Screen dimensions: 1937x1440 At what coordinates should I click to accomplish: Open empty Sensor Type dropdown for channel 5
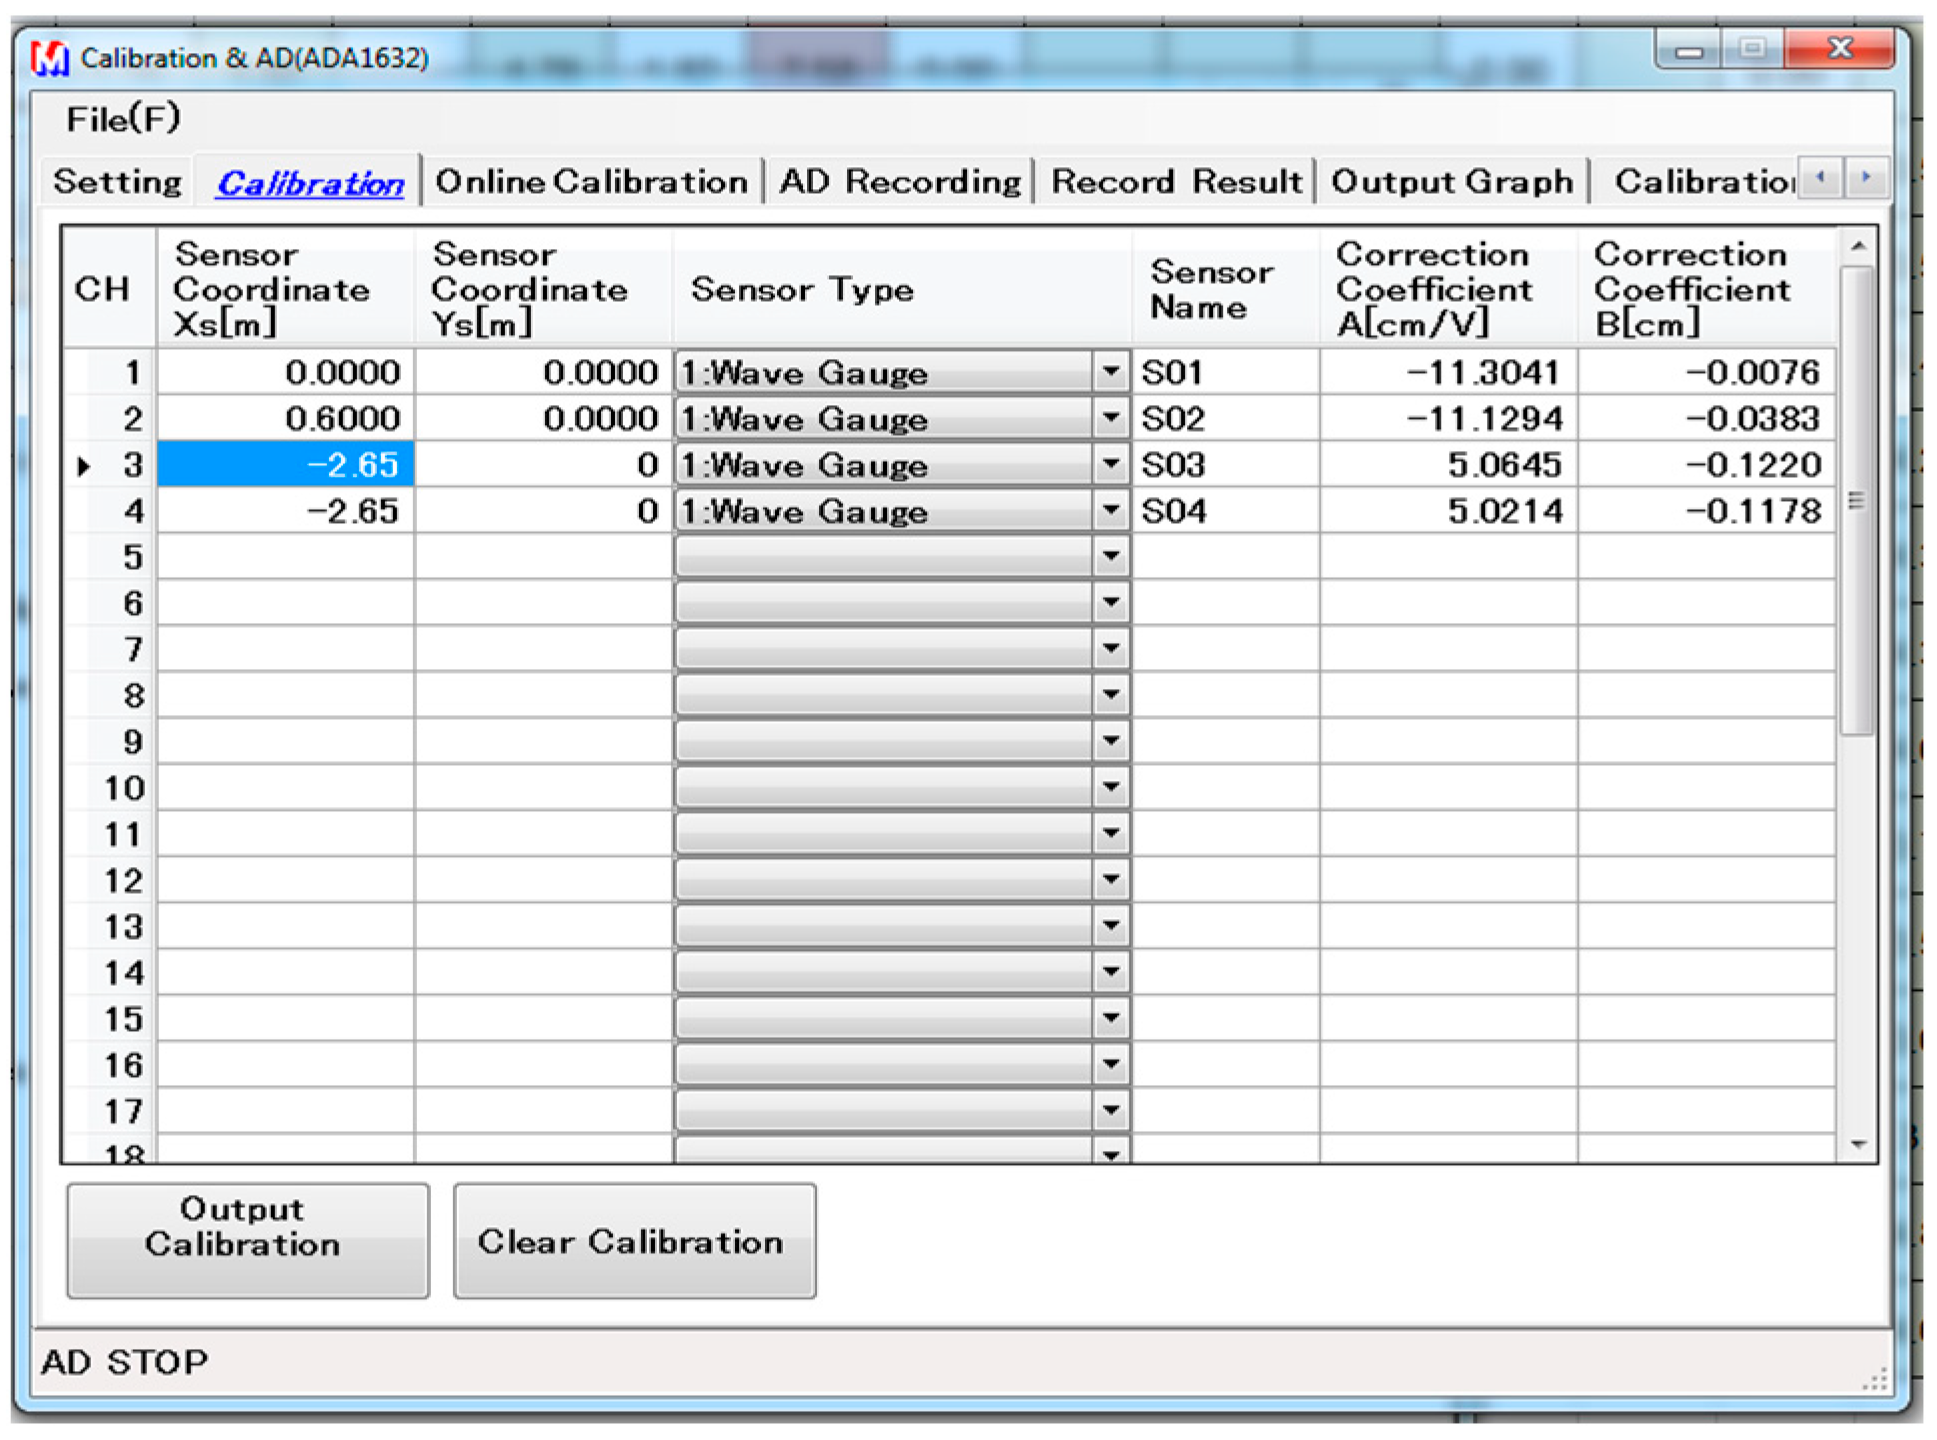pyautogui.click(x=1110, y=557)
